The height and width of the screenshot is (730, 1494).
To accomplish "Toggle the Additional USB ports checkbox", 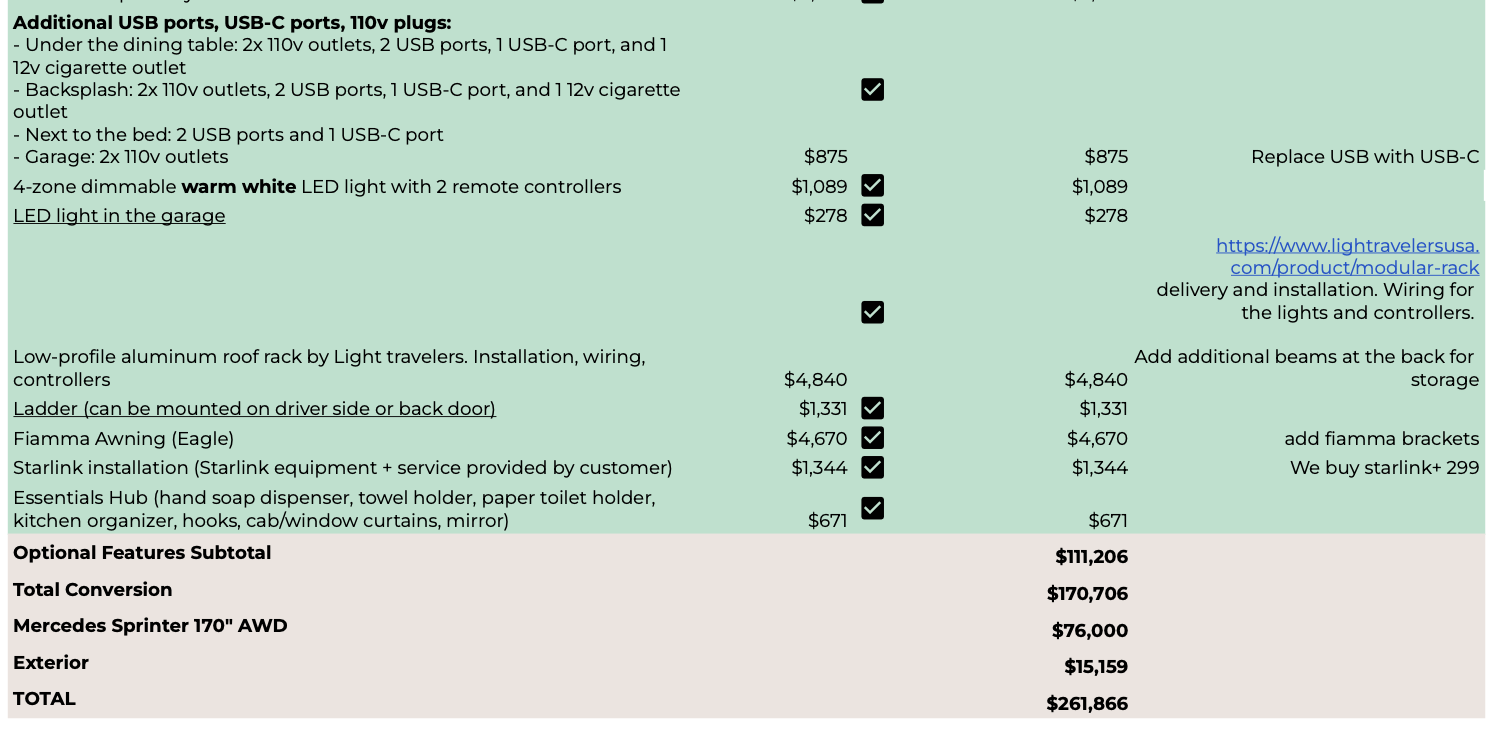I will pyautogui.click(x=872, y=90).
